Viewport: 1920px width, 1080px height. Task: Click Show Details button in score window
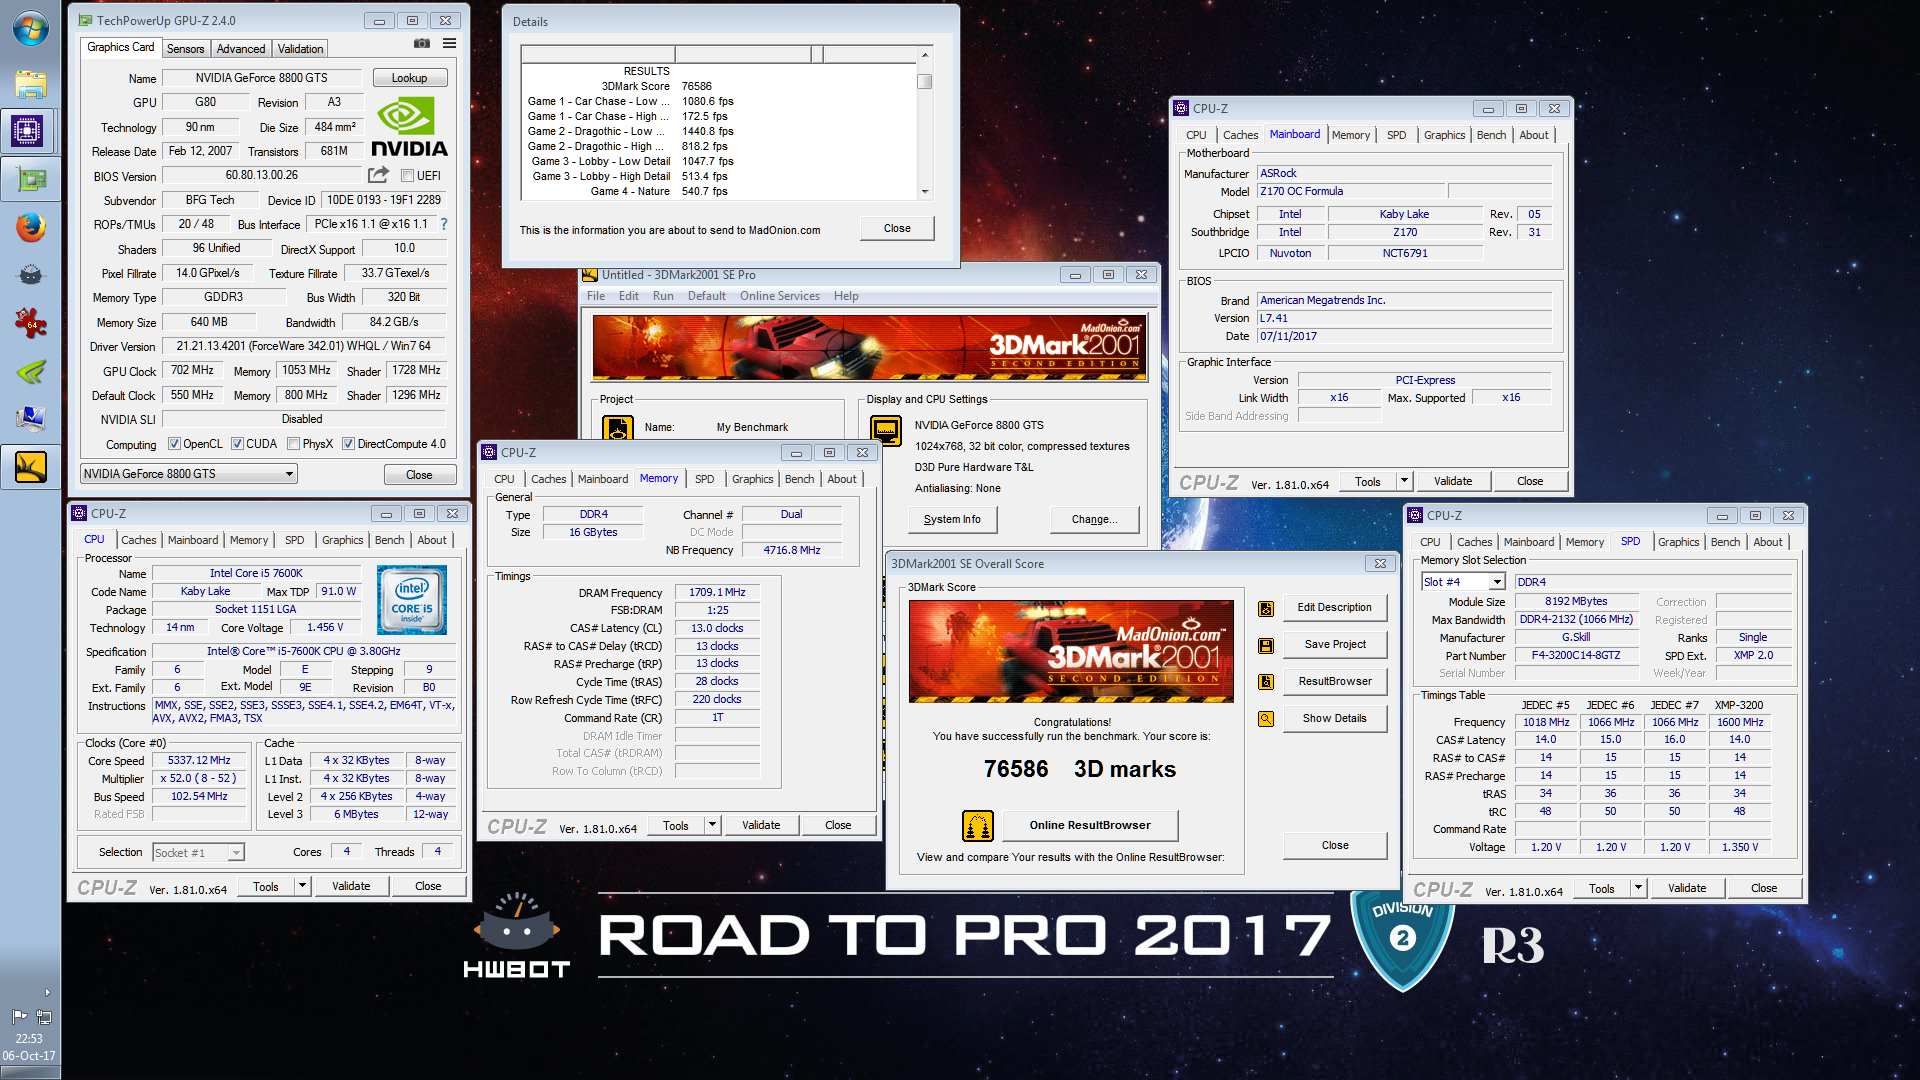1334,719
